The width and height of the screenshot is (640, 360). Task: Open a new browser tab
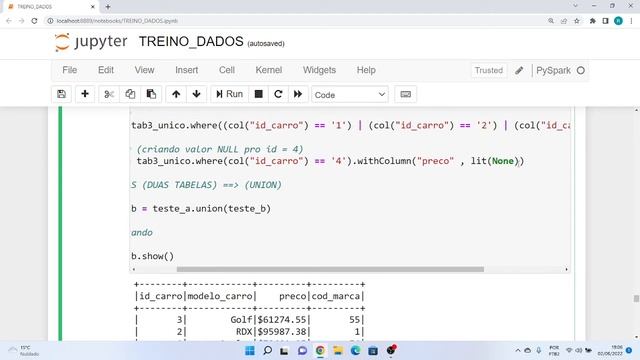(108, 7)
